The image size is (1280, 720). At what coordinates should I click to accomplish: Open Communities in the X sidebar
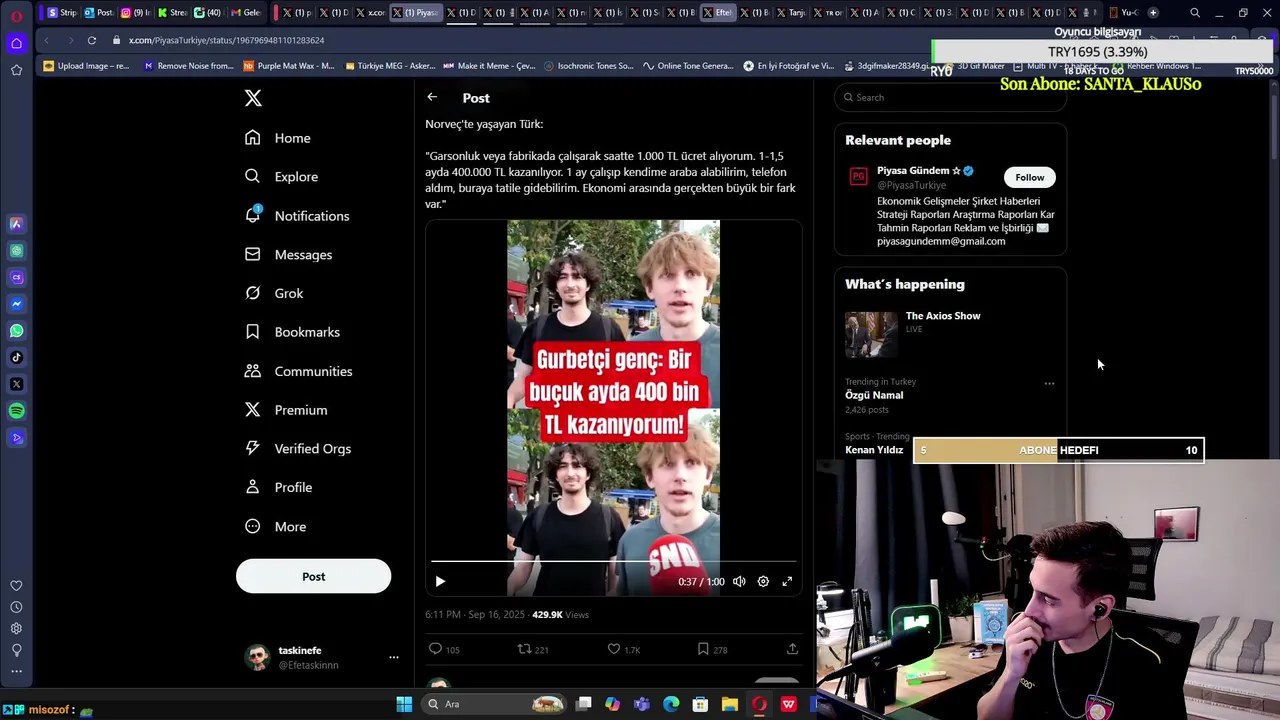[x=298, y=371]
